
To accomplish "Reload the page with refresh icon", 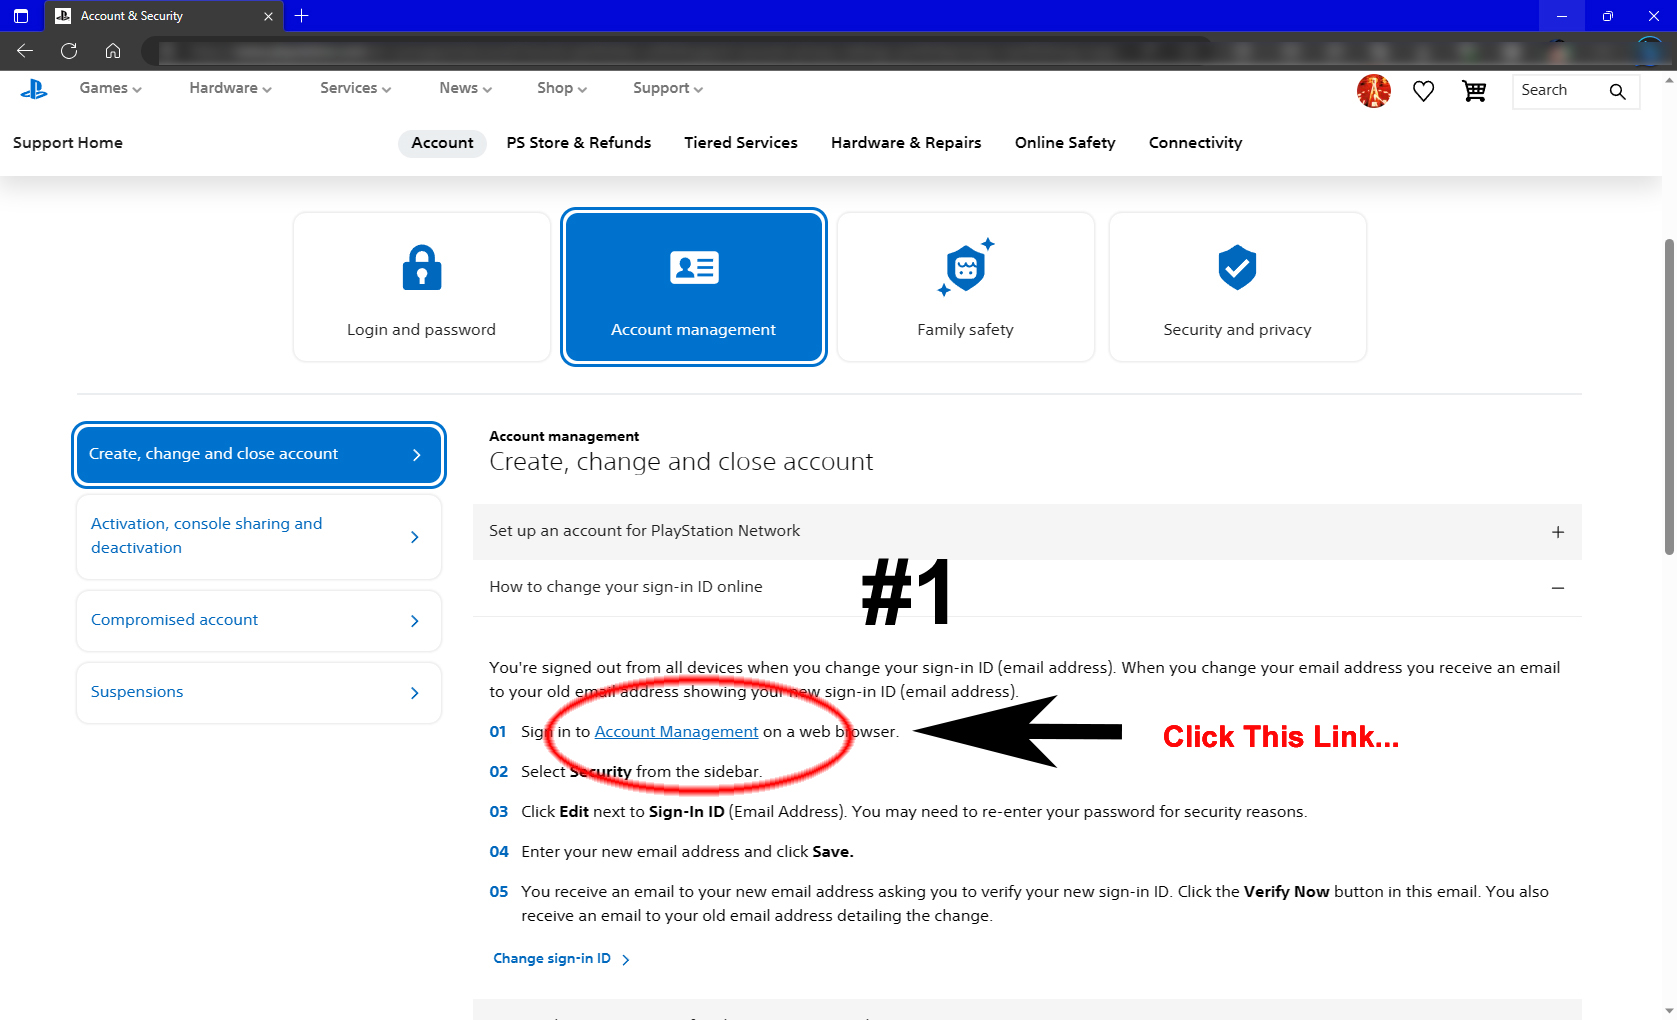I will coord(69,51).
